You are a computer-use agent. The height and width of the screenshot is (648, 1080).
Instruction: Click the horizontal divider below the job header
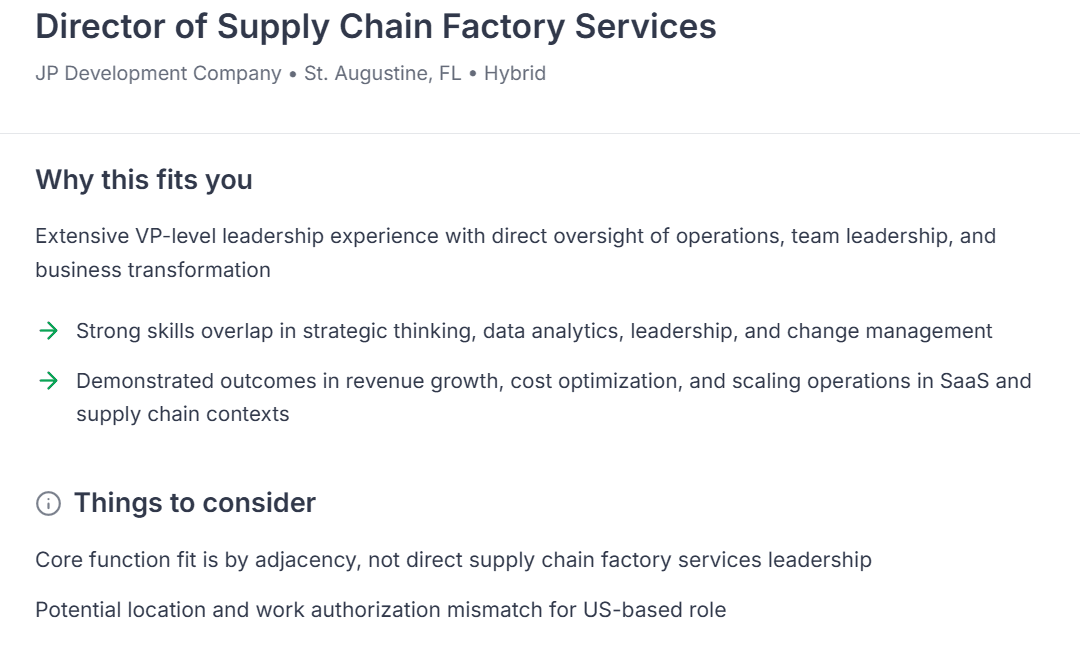pos(540,133)
